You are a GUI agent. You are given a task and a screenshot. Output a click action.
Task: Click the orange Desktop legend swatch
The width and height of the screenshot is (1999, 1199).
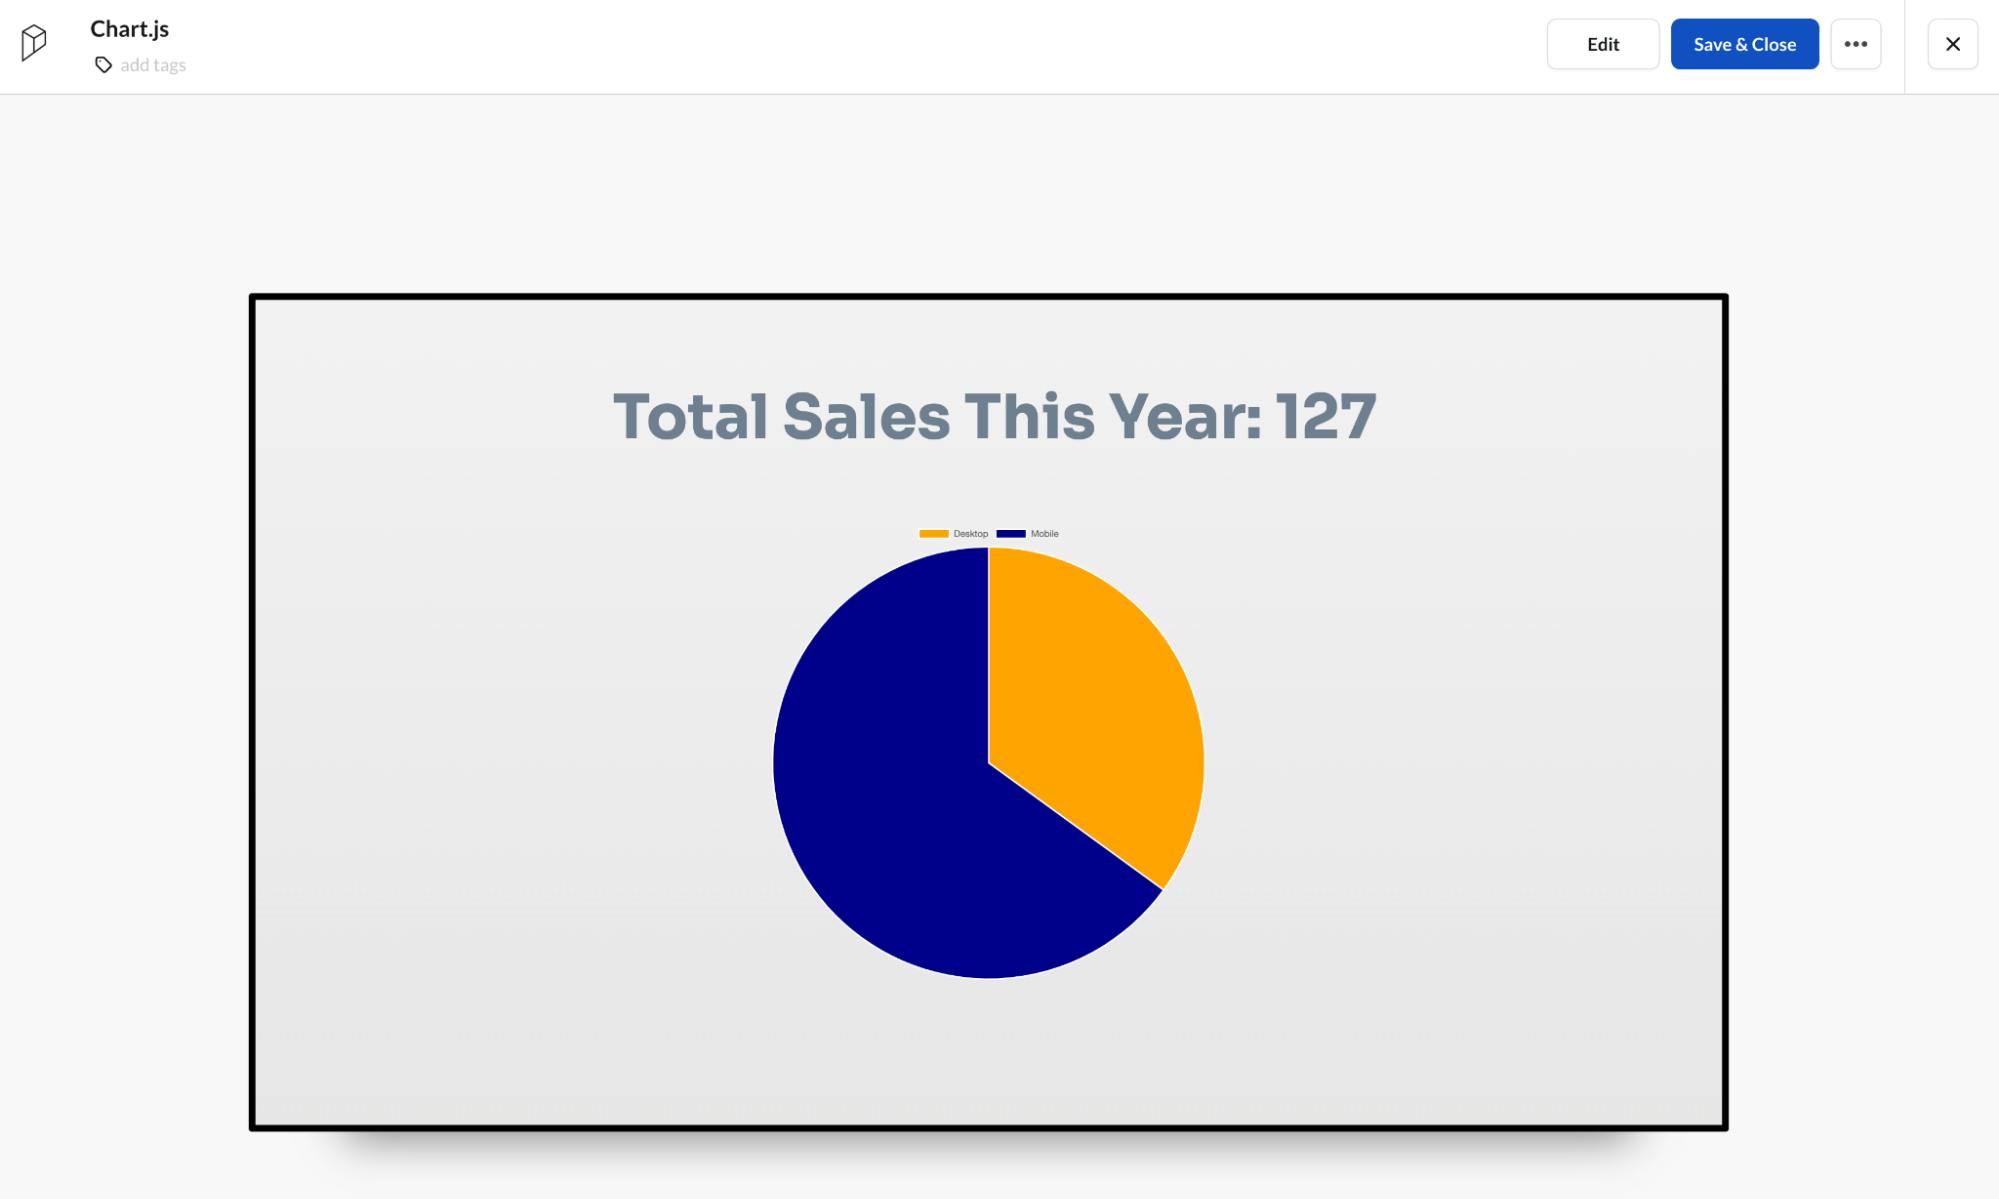tap(933, 534)
